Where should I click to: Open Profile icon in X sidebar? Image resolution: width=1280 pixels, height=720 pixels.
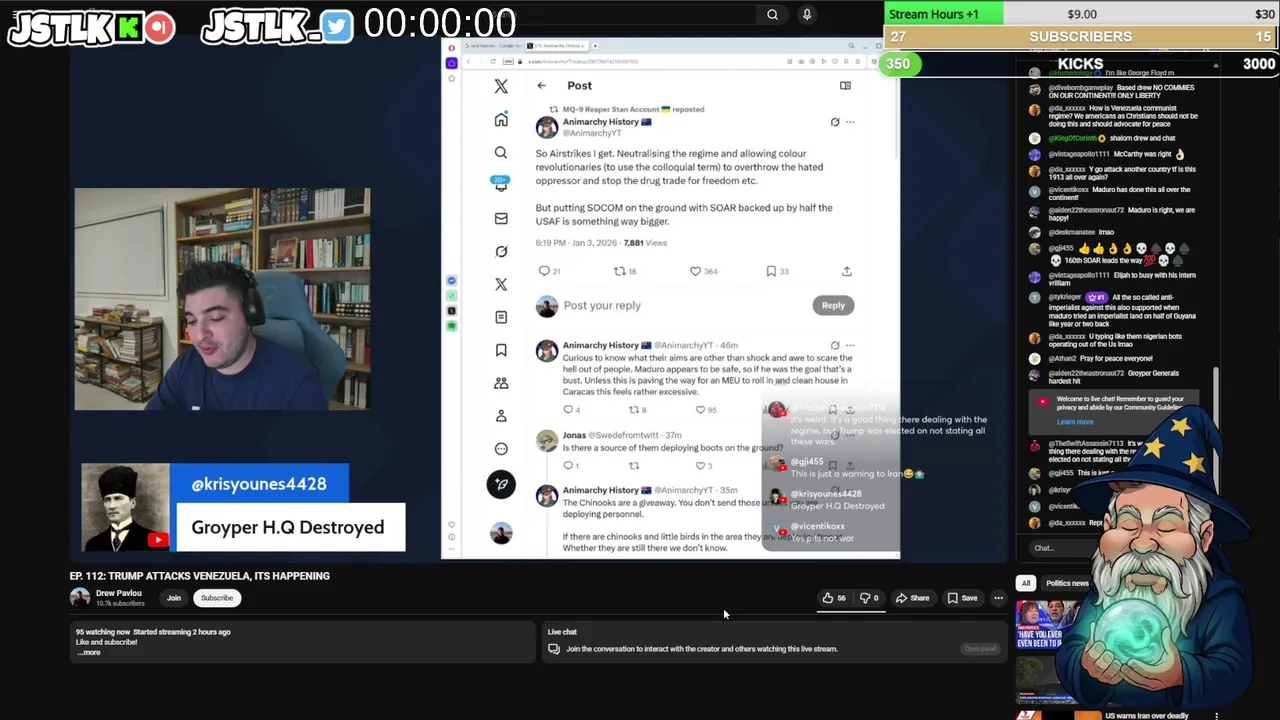coord(501,416)
